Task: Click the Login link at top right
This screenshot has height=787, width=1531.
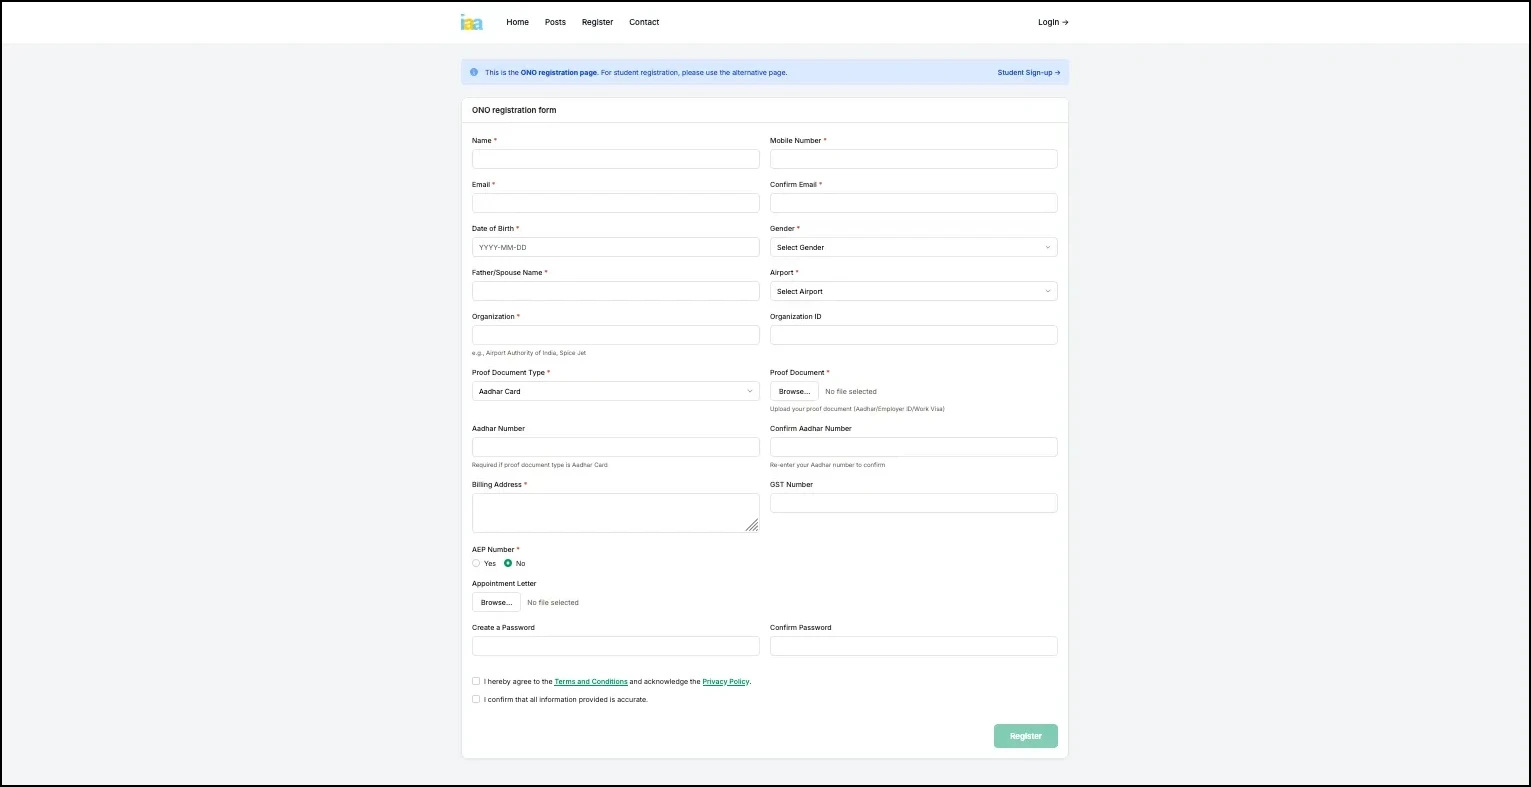Action: (x=1053, y=22)
